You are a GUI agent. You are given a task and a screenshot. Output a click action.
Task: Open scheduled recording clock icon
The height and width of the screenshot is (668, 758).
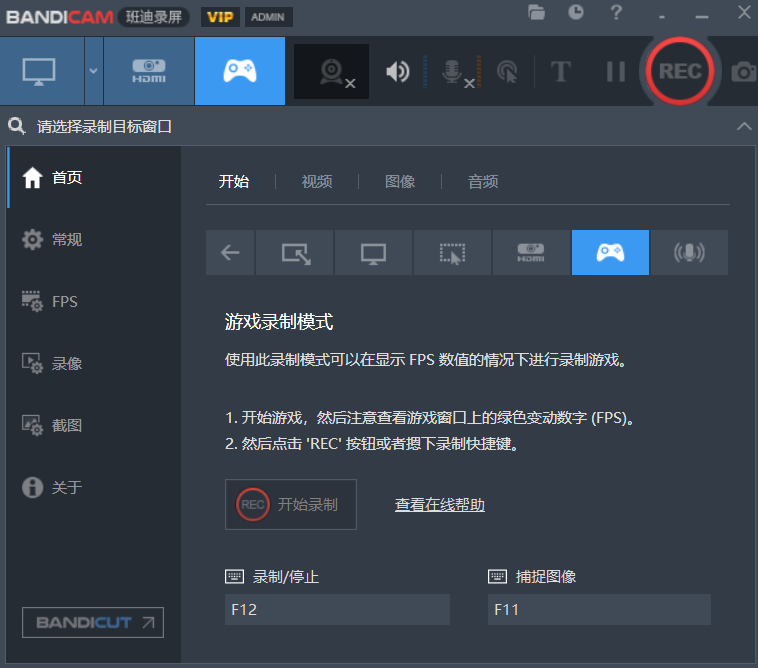click(x=575, y=13)
